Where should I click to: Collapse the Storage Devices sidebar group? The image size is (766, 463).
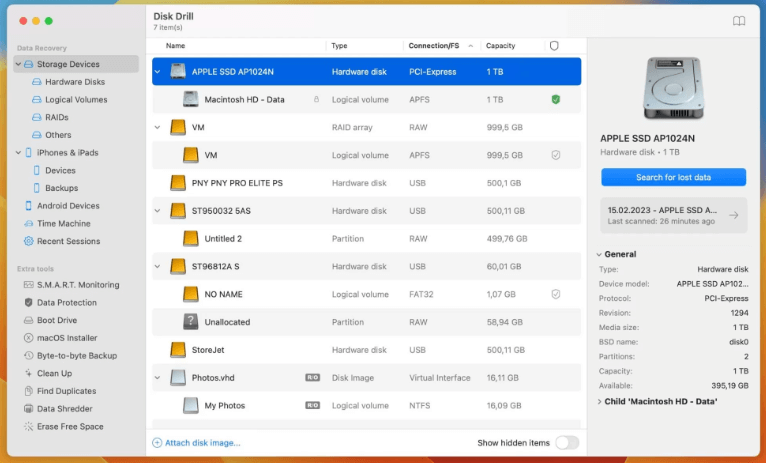coord(18,64)
